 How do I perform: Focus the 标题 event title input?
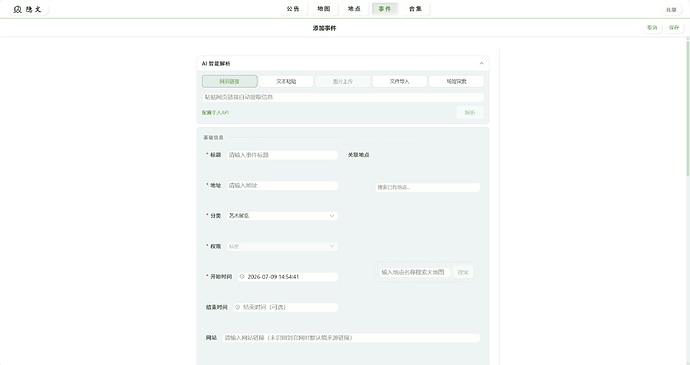point(283,155)
